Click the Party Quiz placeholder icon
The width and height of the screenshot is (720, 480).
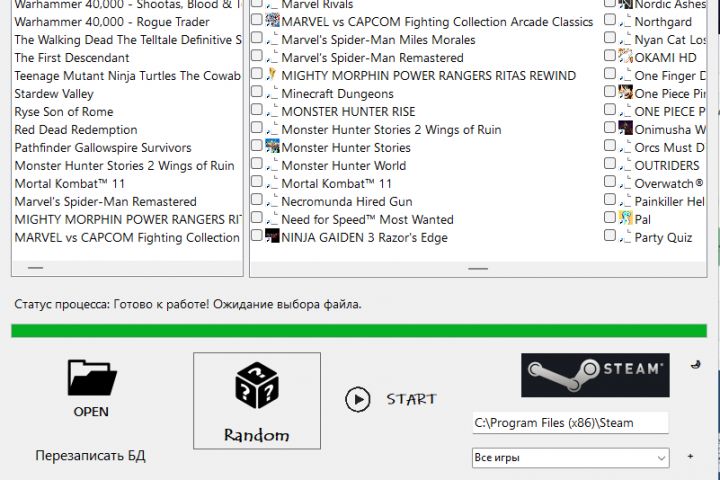pyautogui.click(x=625, y=238)
